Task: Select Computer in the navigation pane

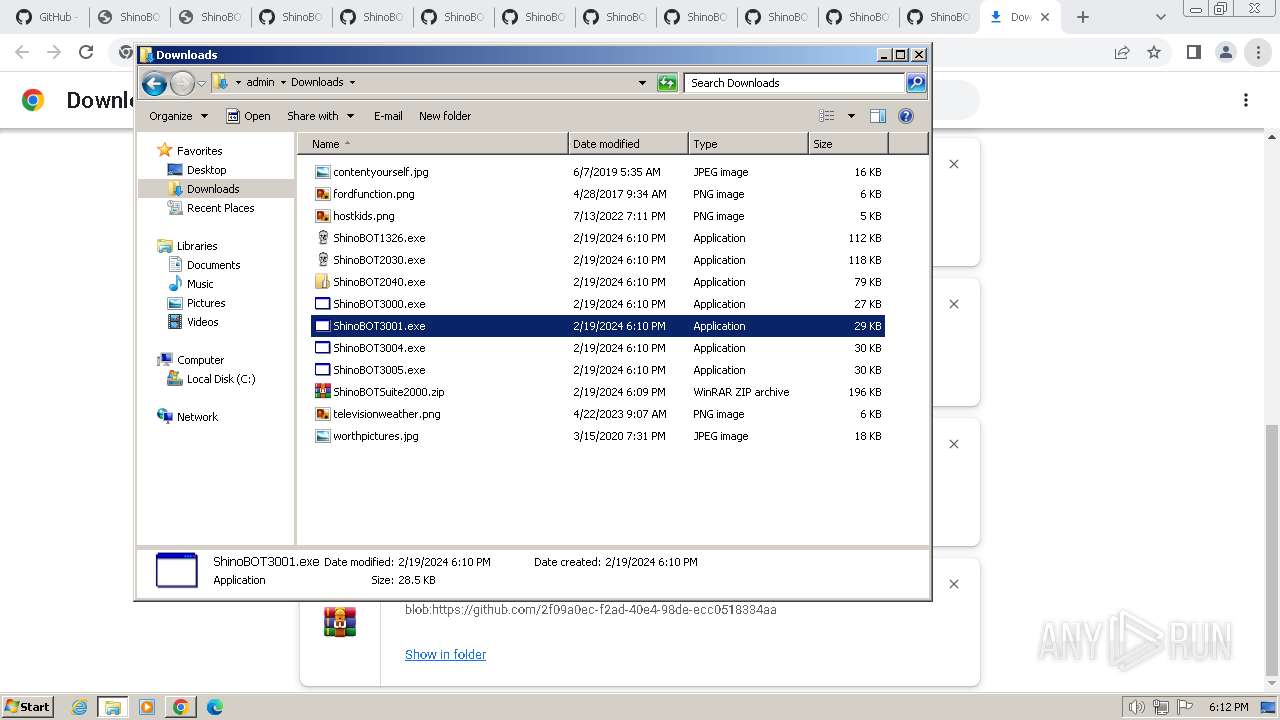Action: click(x=200, y=360)
